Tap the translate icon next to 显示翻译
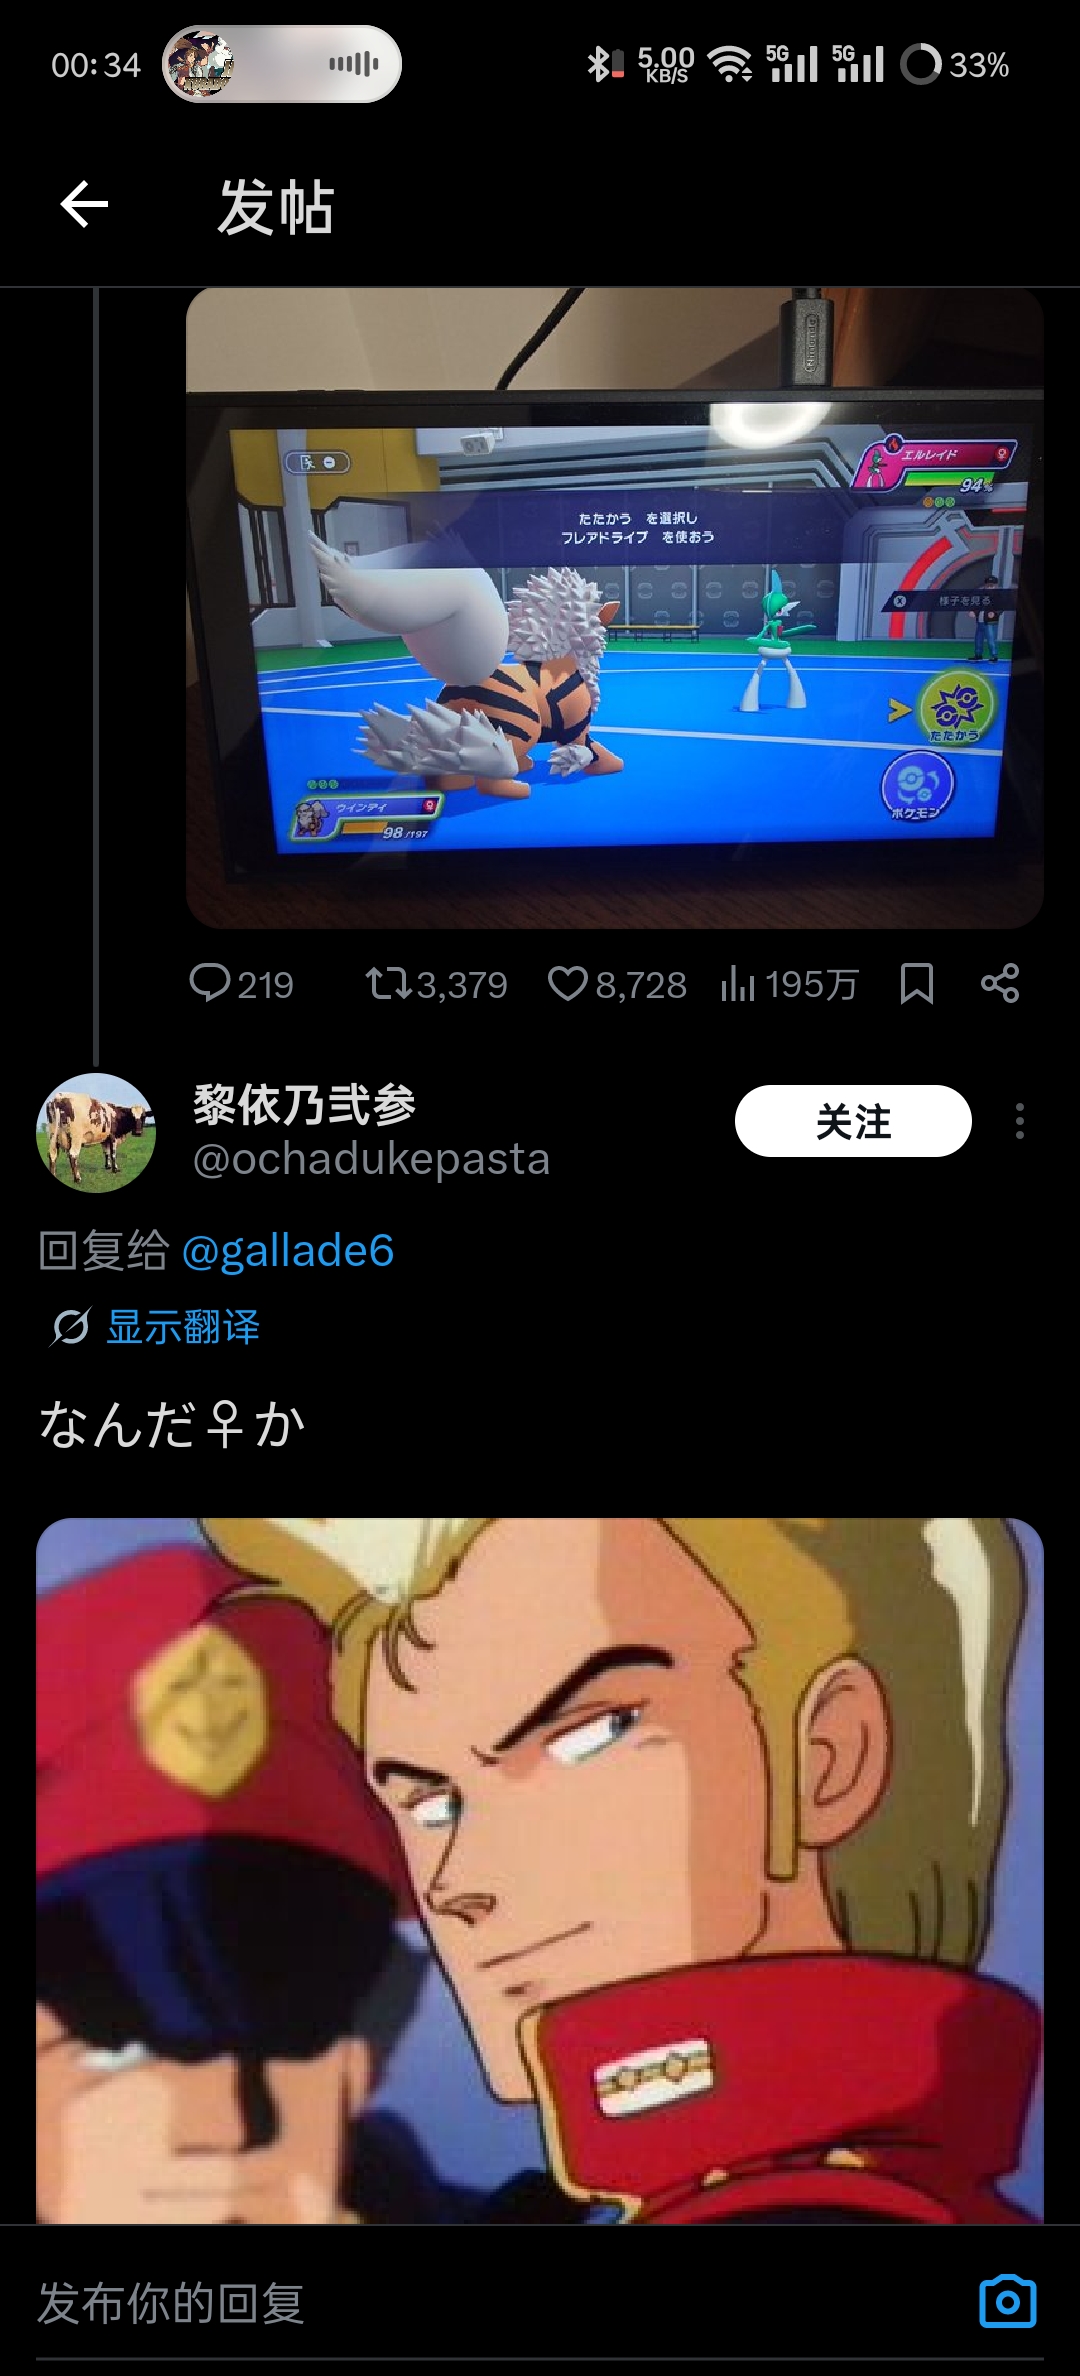The width and height of the screenshot is (1080, 2376). point(70,1327)
